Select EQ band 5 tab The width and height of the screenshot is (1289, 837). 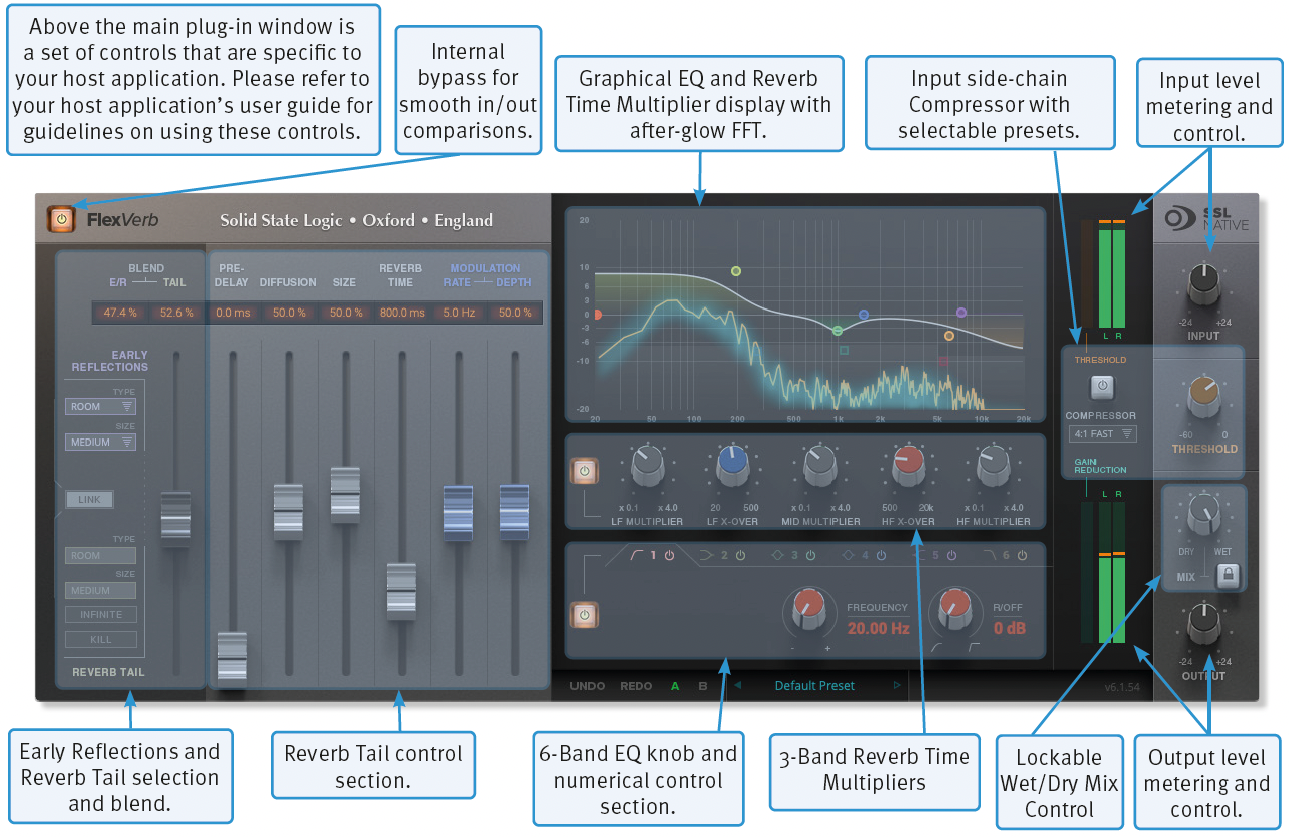[926, 555]
